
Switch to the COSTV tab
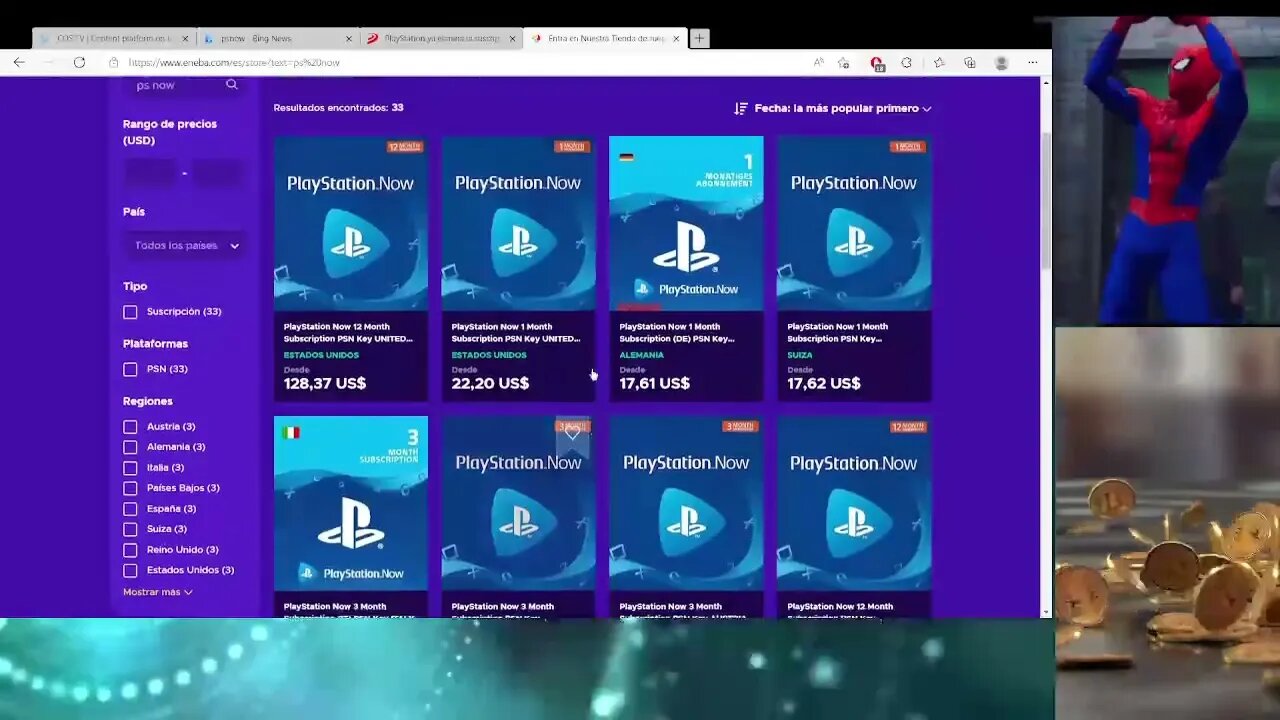(113, 38)
